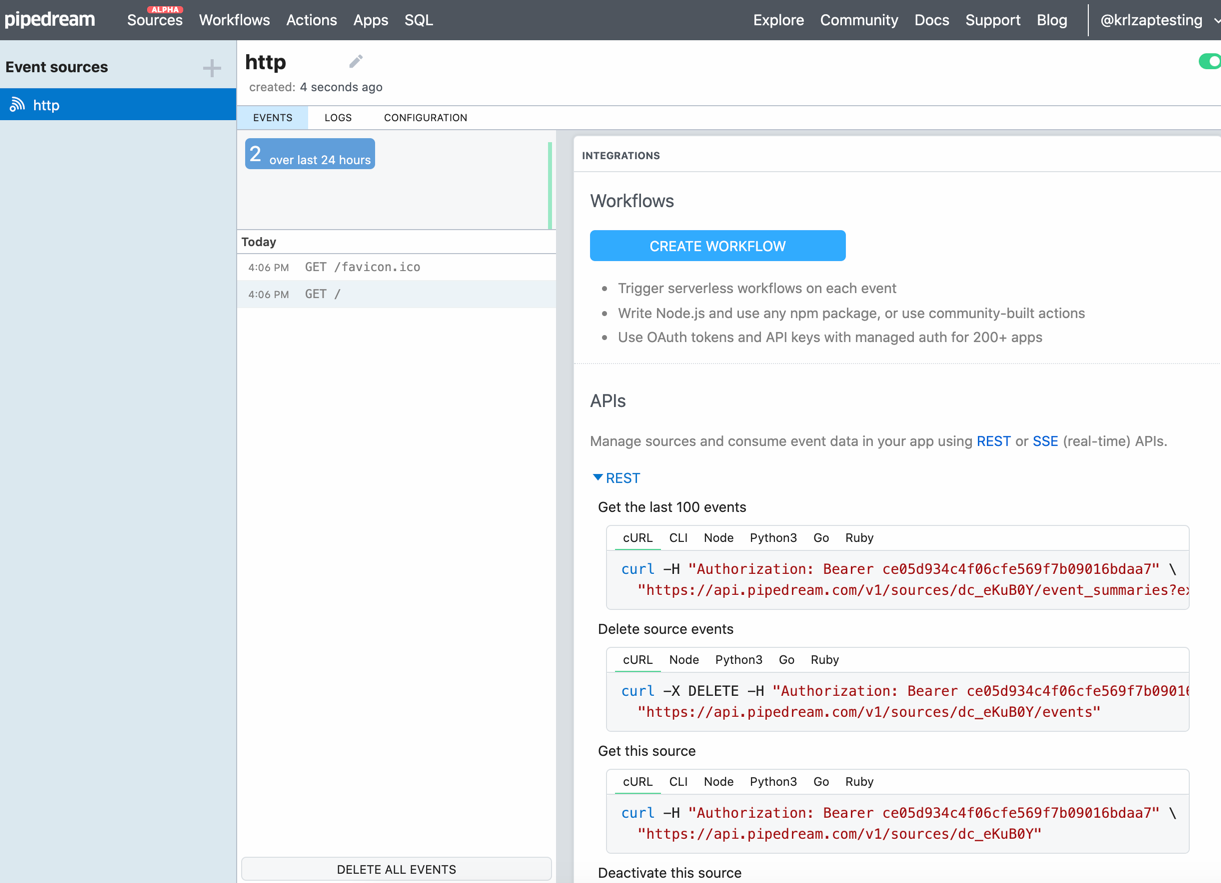Select Go tab under Get this source

tap(821, 782)
